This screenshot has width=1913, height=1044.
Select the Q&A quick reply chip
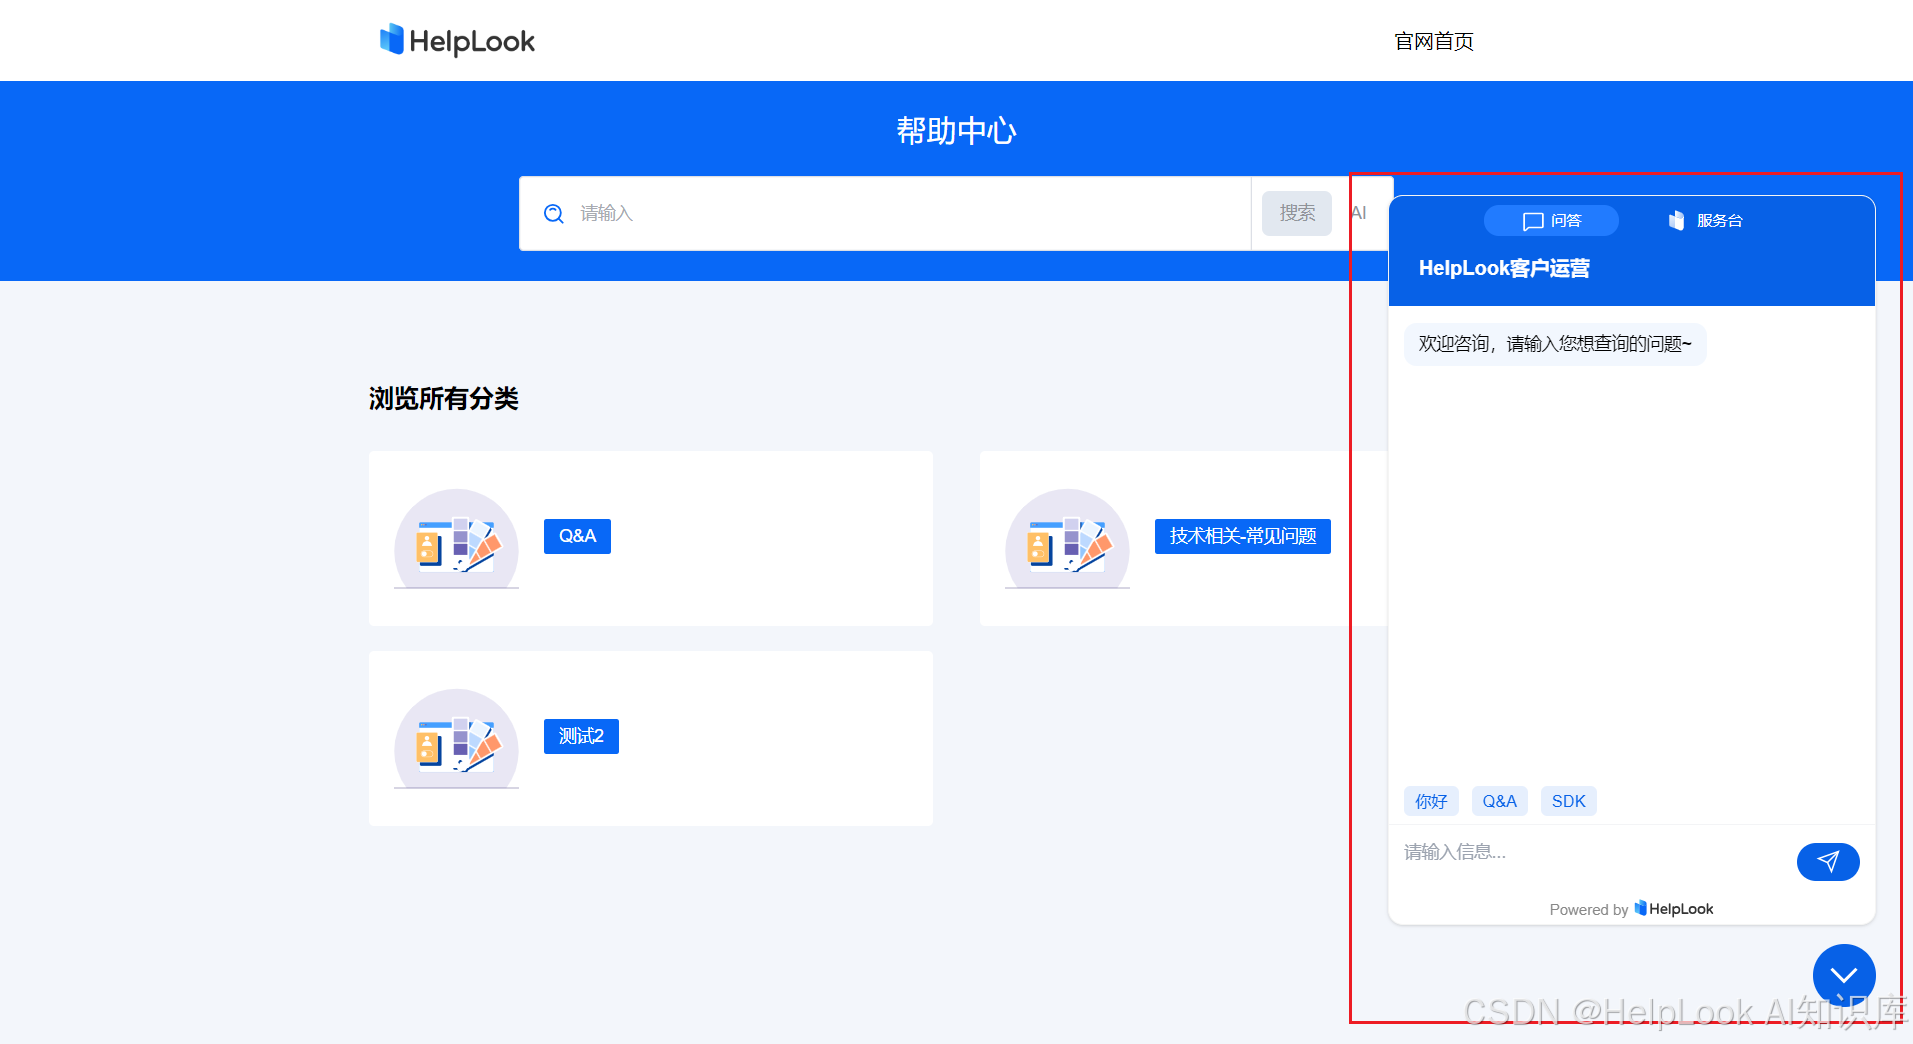point(1499,801)
